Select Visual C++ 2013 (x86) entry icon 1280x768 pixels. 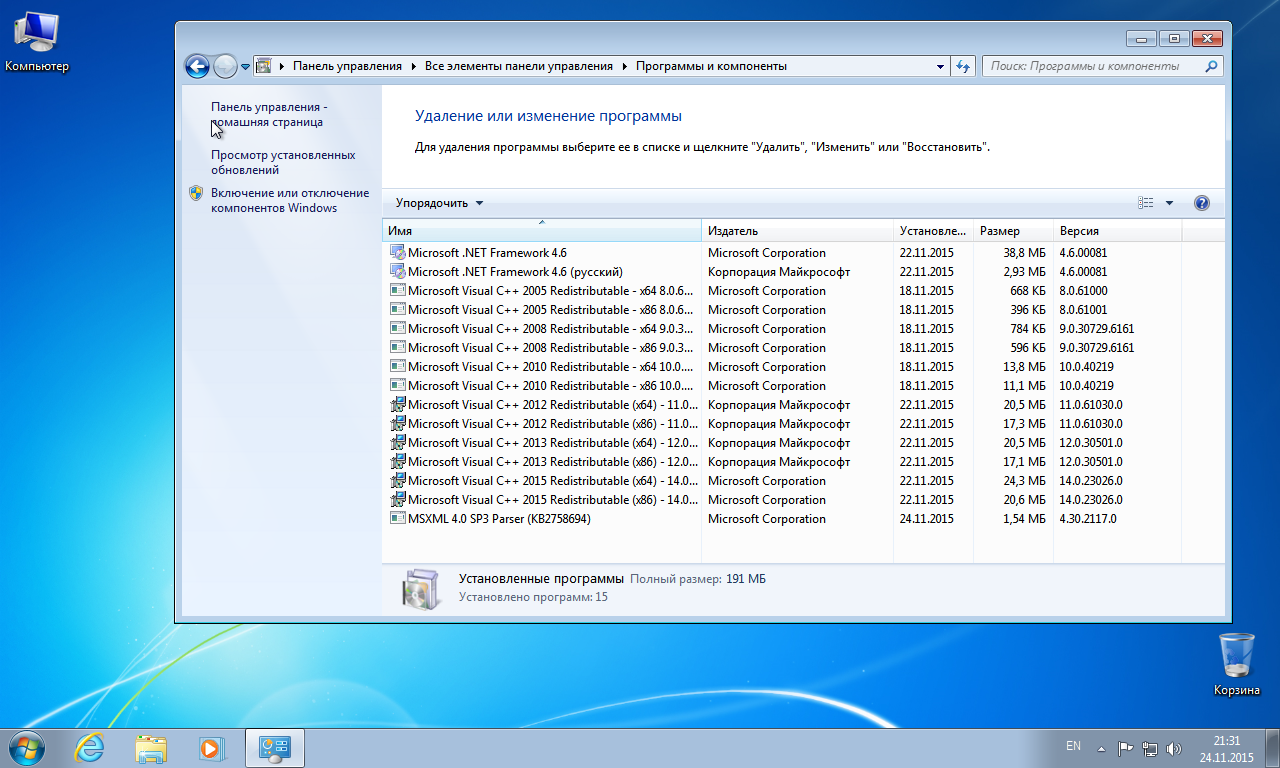click(397, 462)
